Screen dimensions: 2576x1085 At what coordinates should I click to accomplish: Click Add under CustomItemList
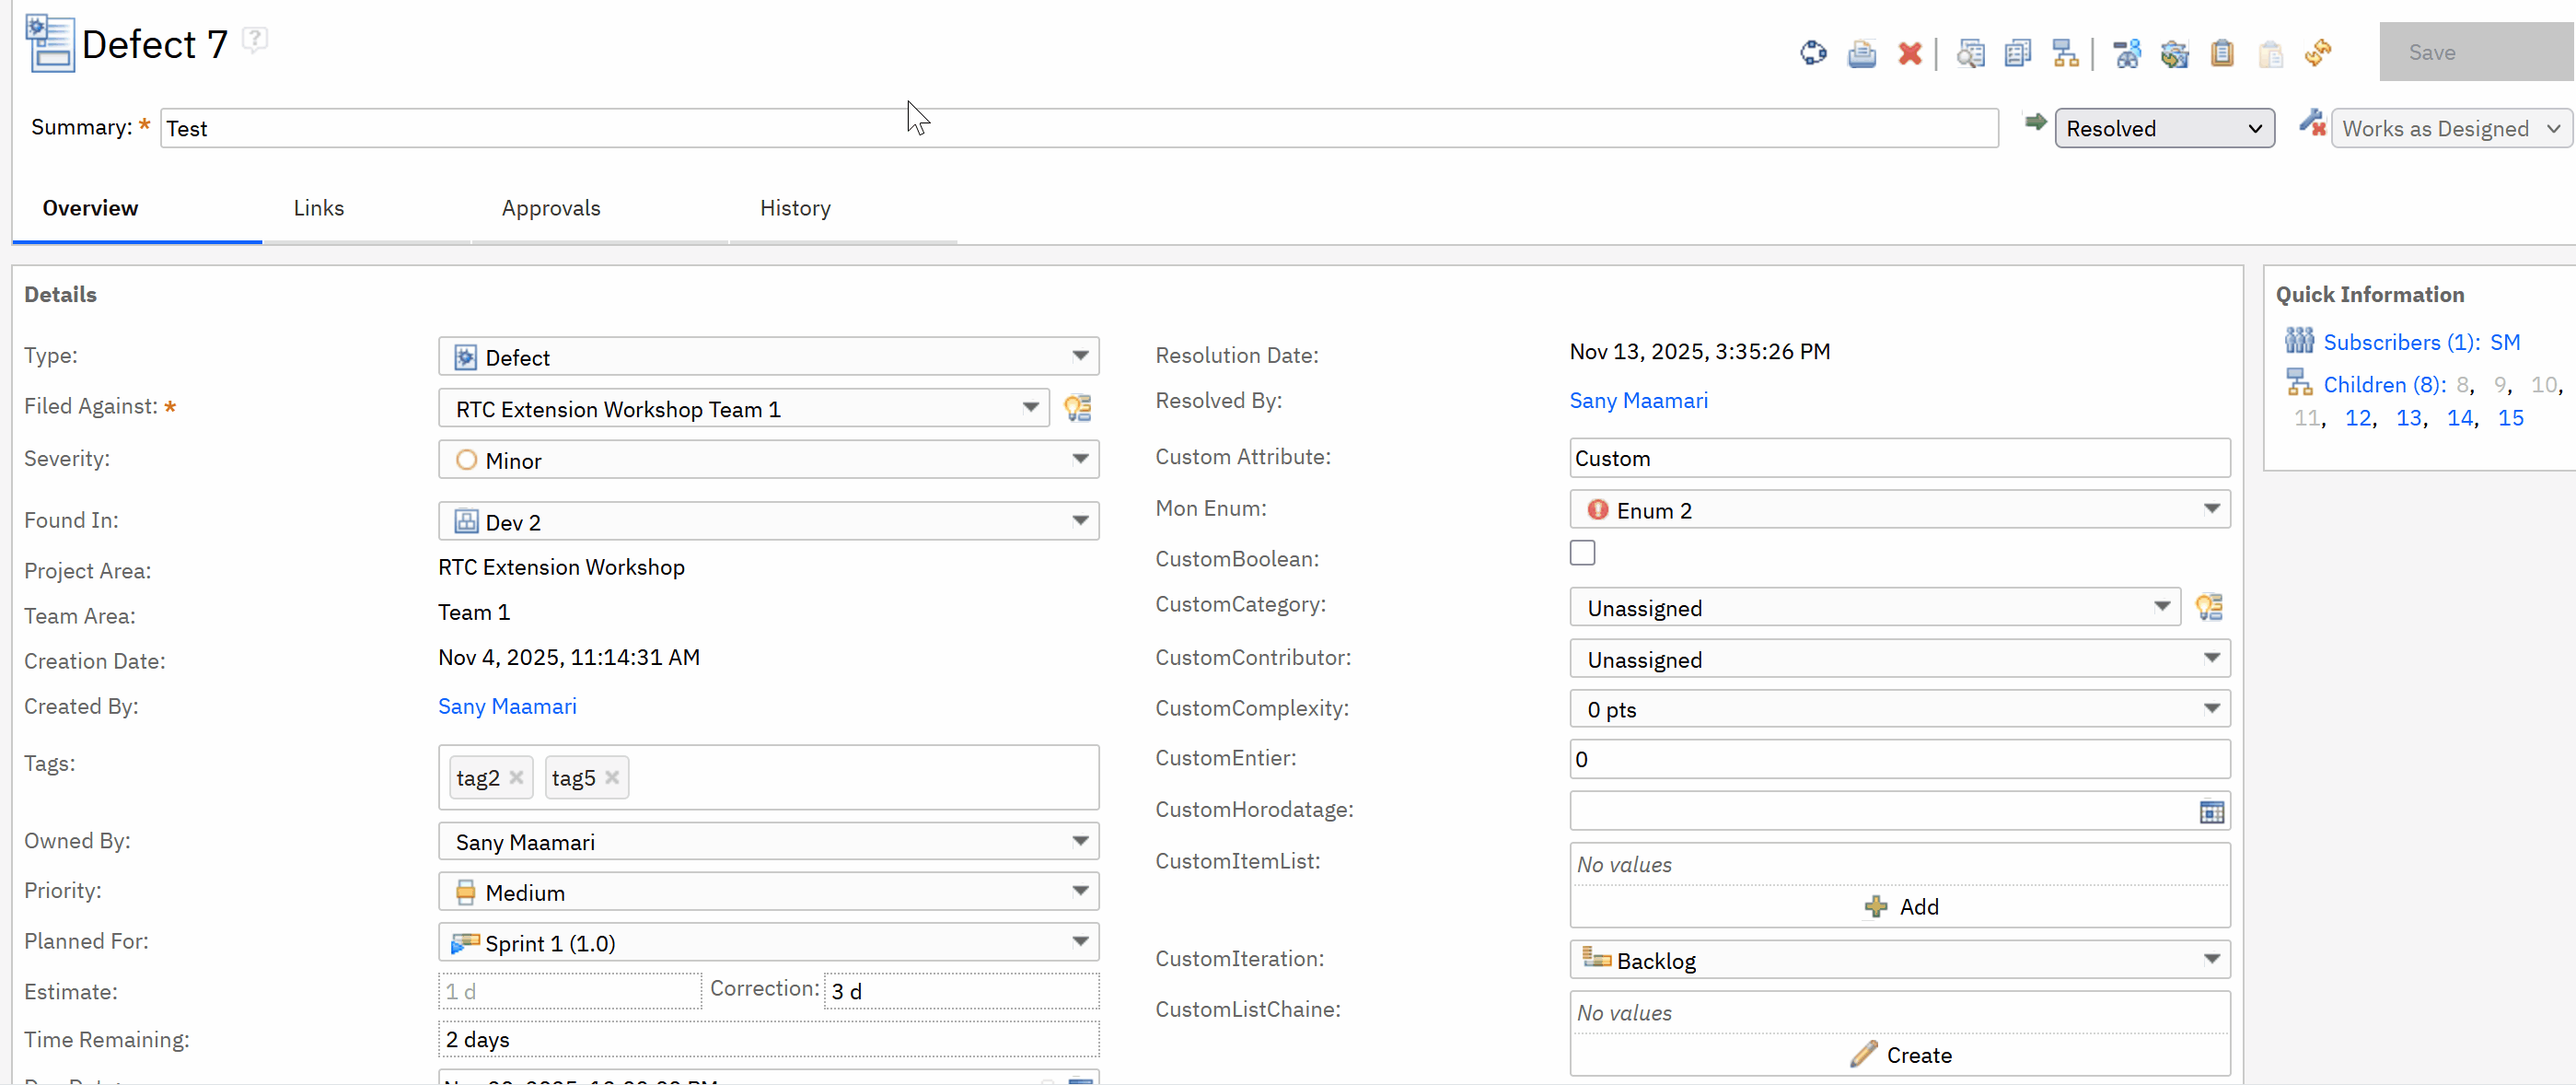1900,906
